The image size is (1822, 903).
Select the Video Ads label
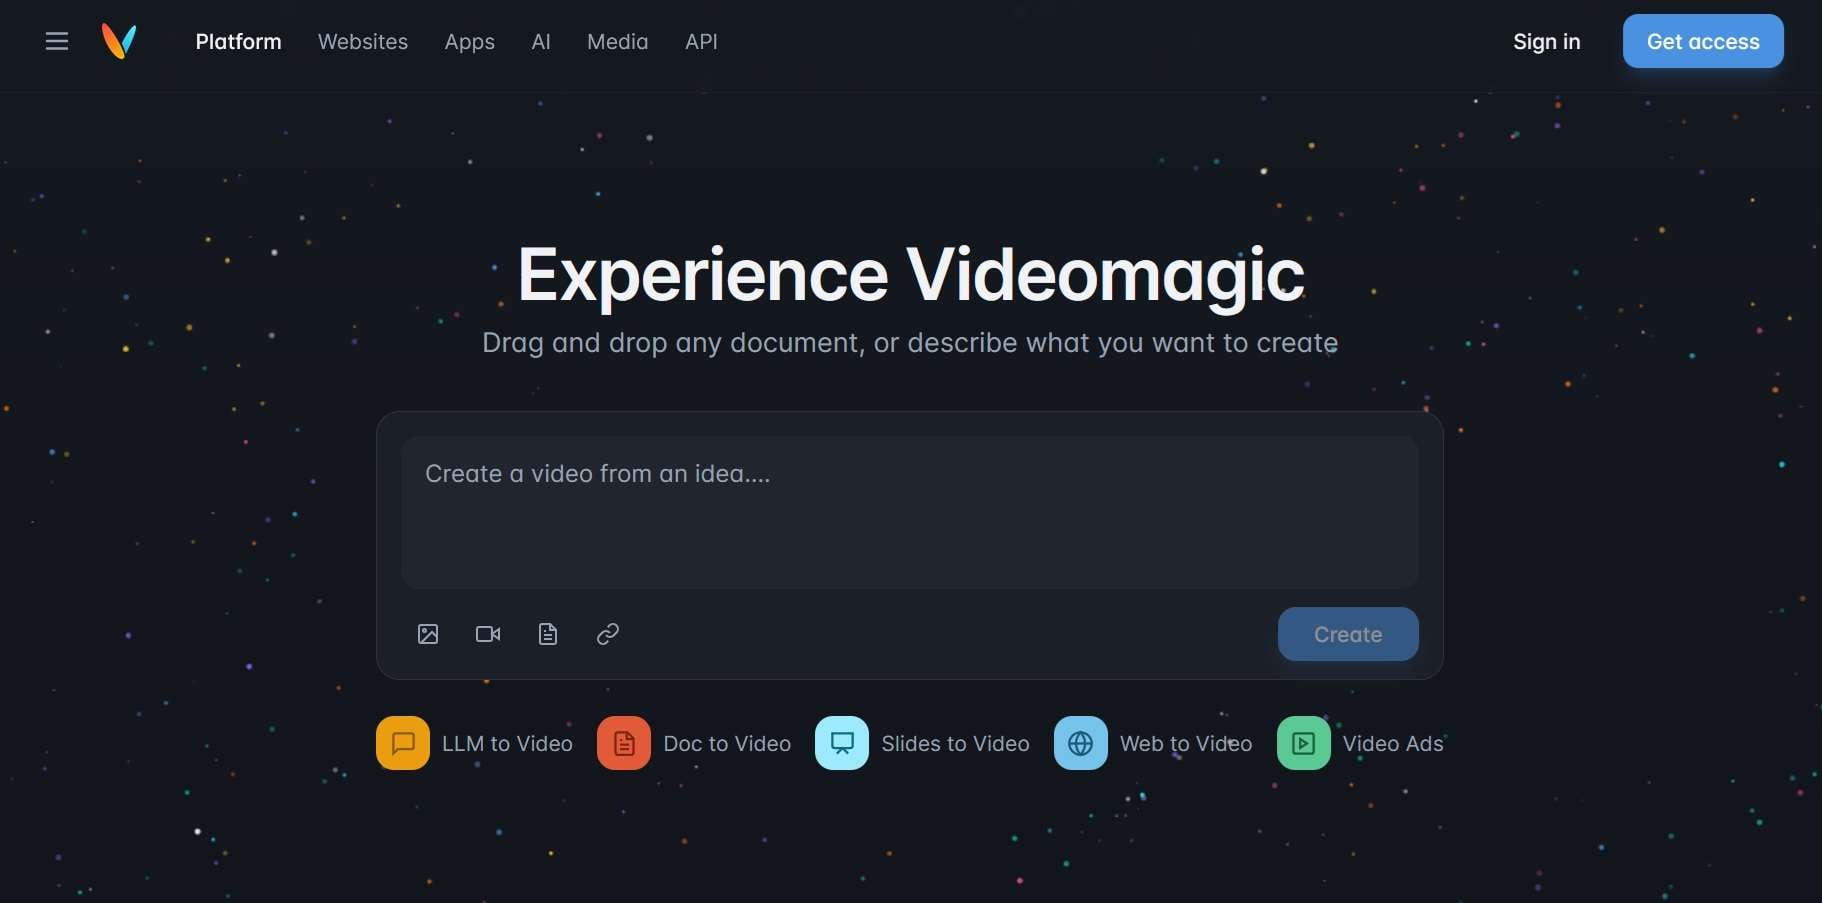click(x=1393, y=744)
